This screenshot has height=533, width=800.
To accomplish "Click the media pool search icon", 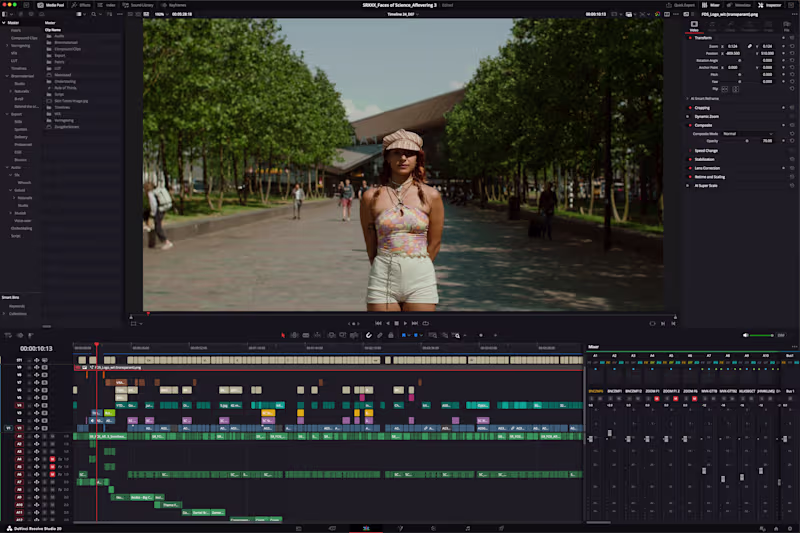I will click(x=94, y=14).
